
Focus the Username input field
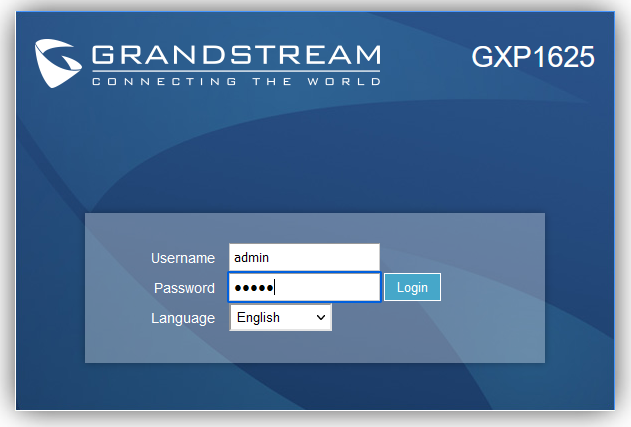click(304, 257)
